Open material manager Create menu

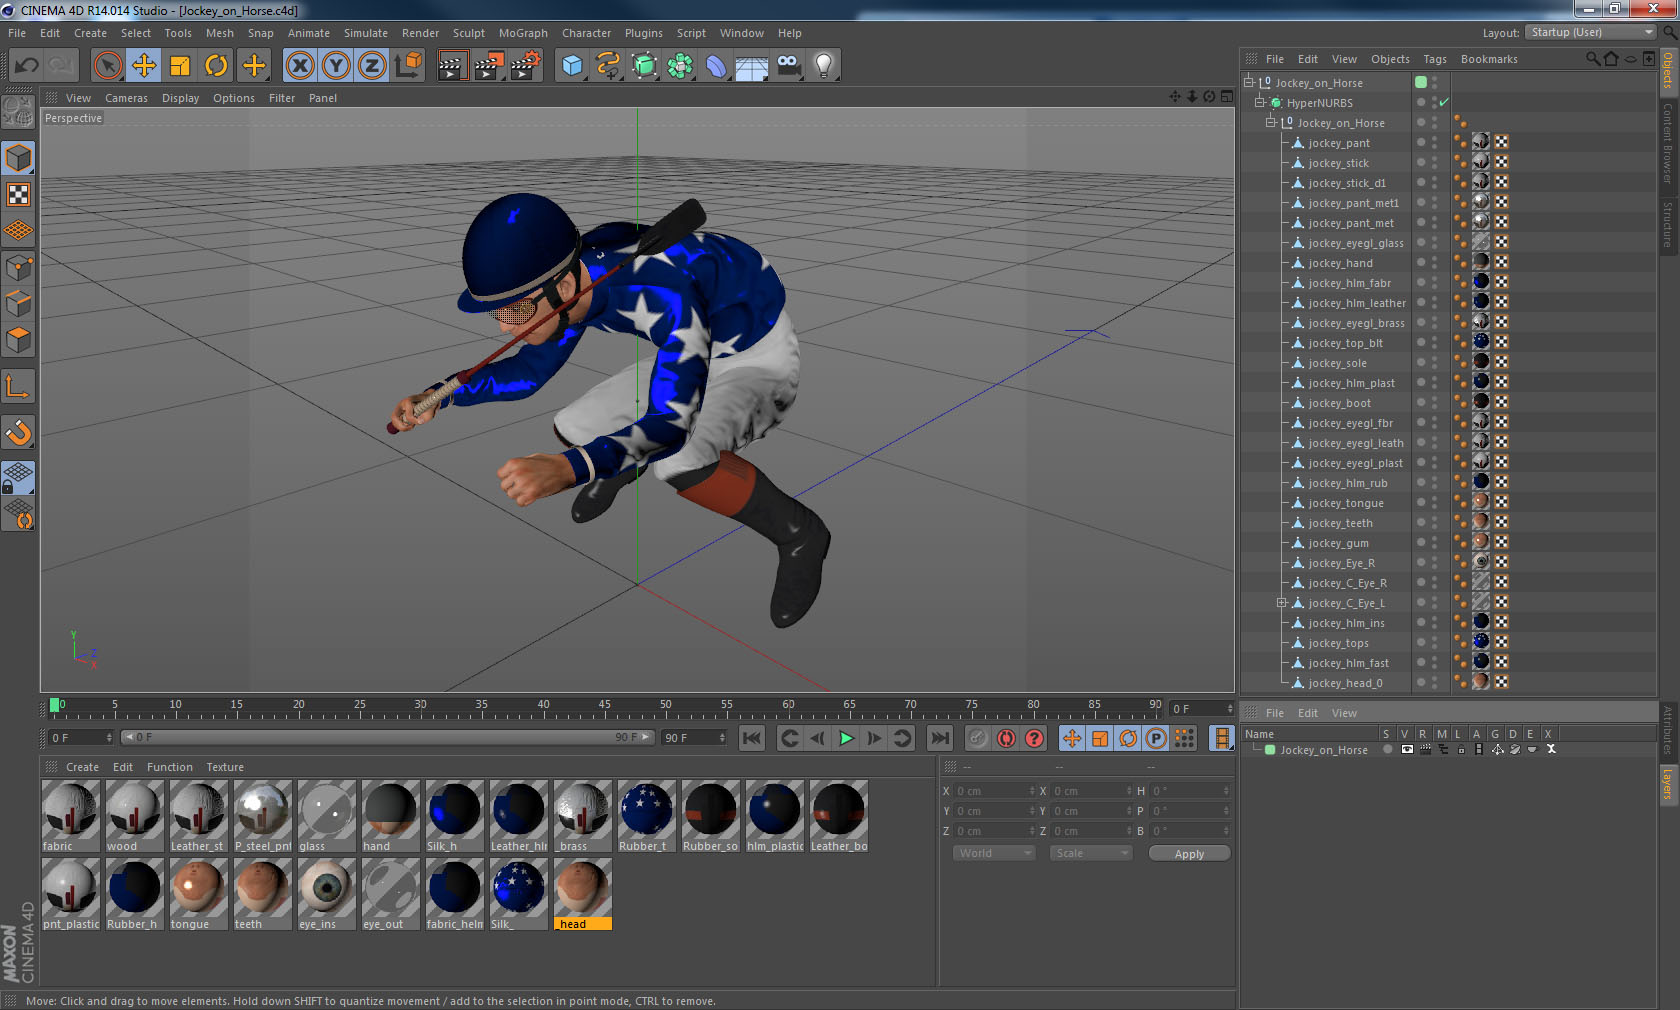pos(82,767)
